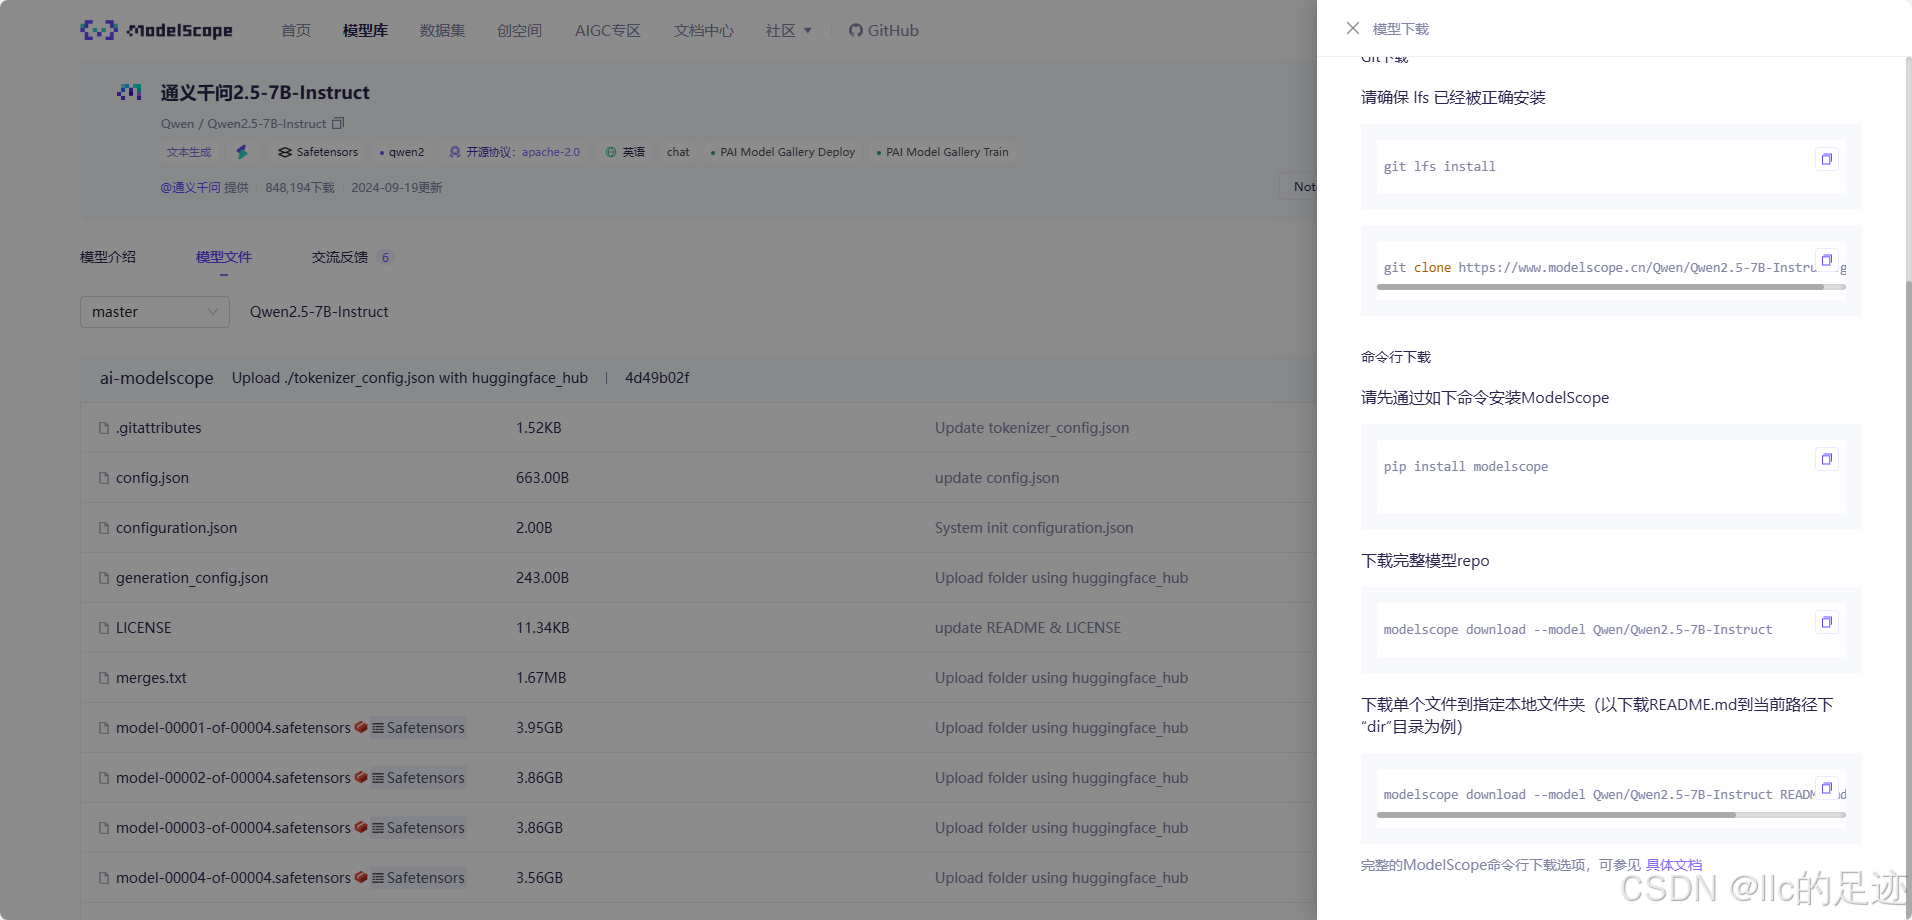Switch to 模型文件 tab
Viewport: 1912px width, 920px height.
coord(224,257)
